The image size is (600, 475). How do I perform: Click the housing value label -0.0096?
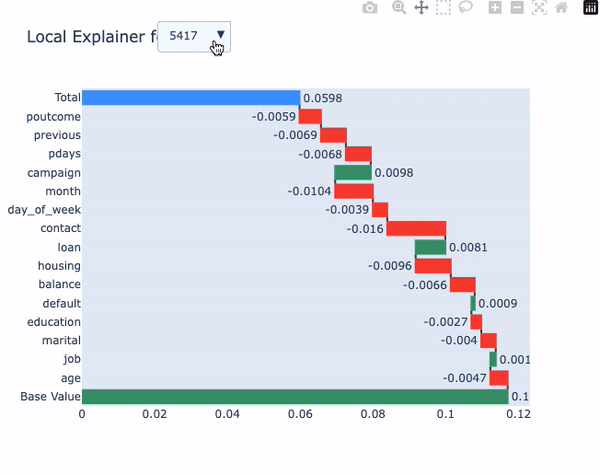coord(390,266)
